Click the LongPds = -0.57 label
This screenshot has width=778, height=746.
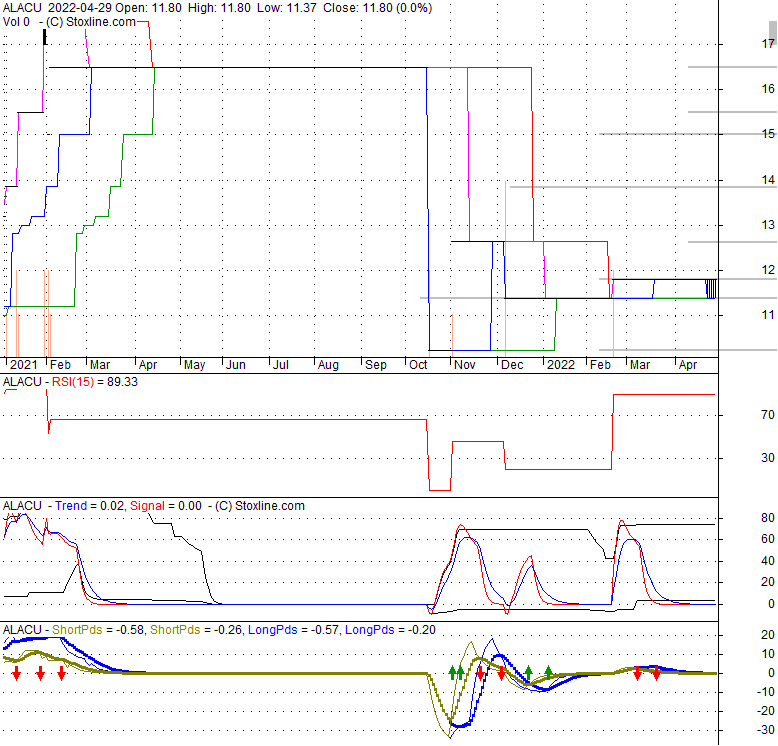point(293,630)
